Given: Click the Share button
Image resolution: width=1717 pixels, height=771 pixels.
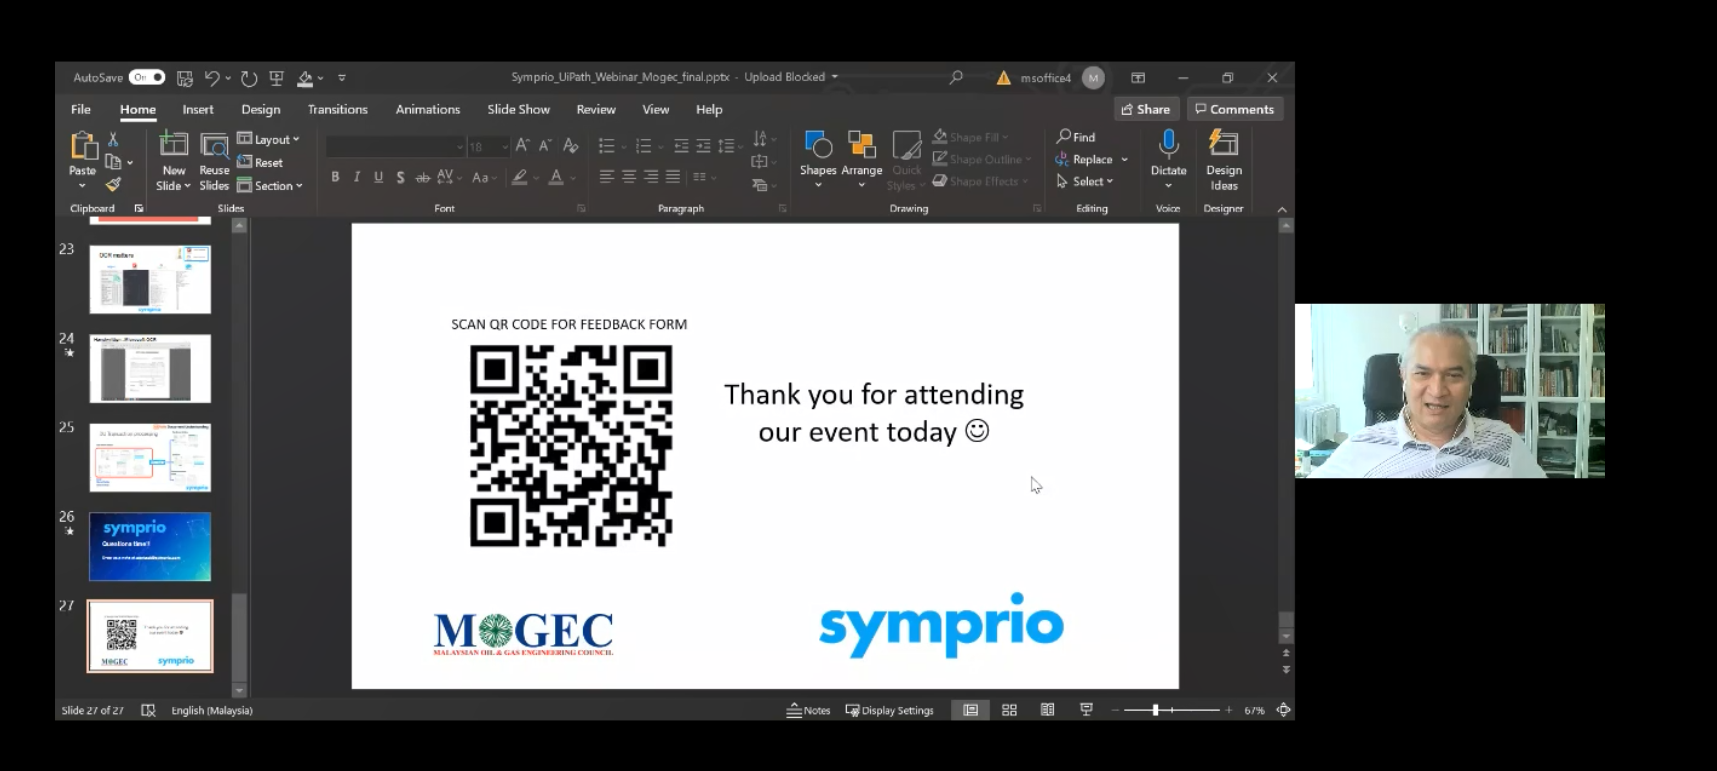Looking at the screenshot, I should pyautogui.click(x=1146, y=109).
